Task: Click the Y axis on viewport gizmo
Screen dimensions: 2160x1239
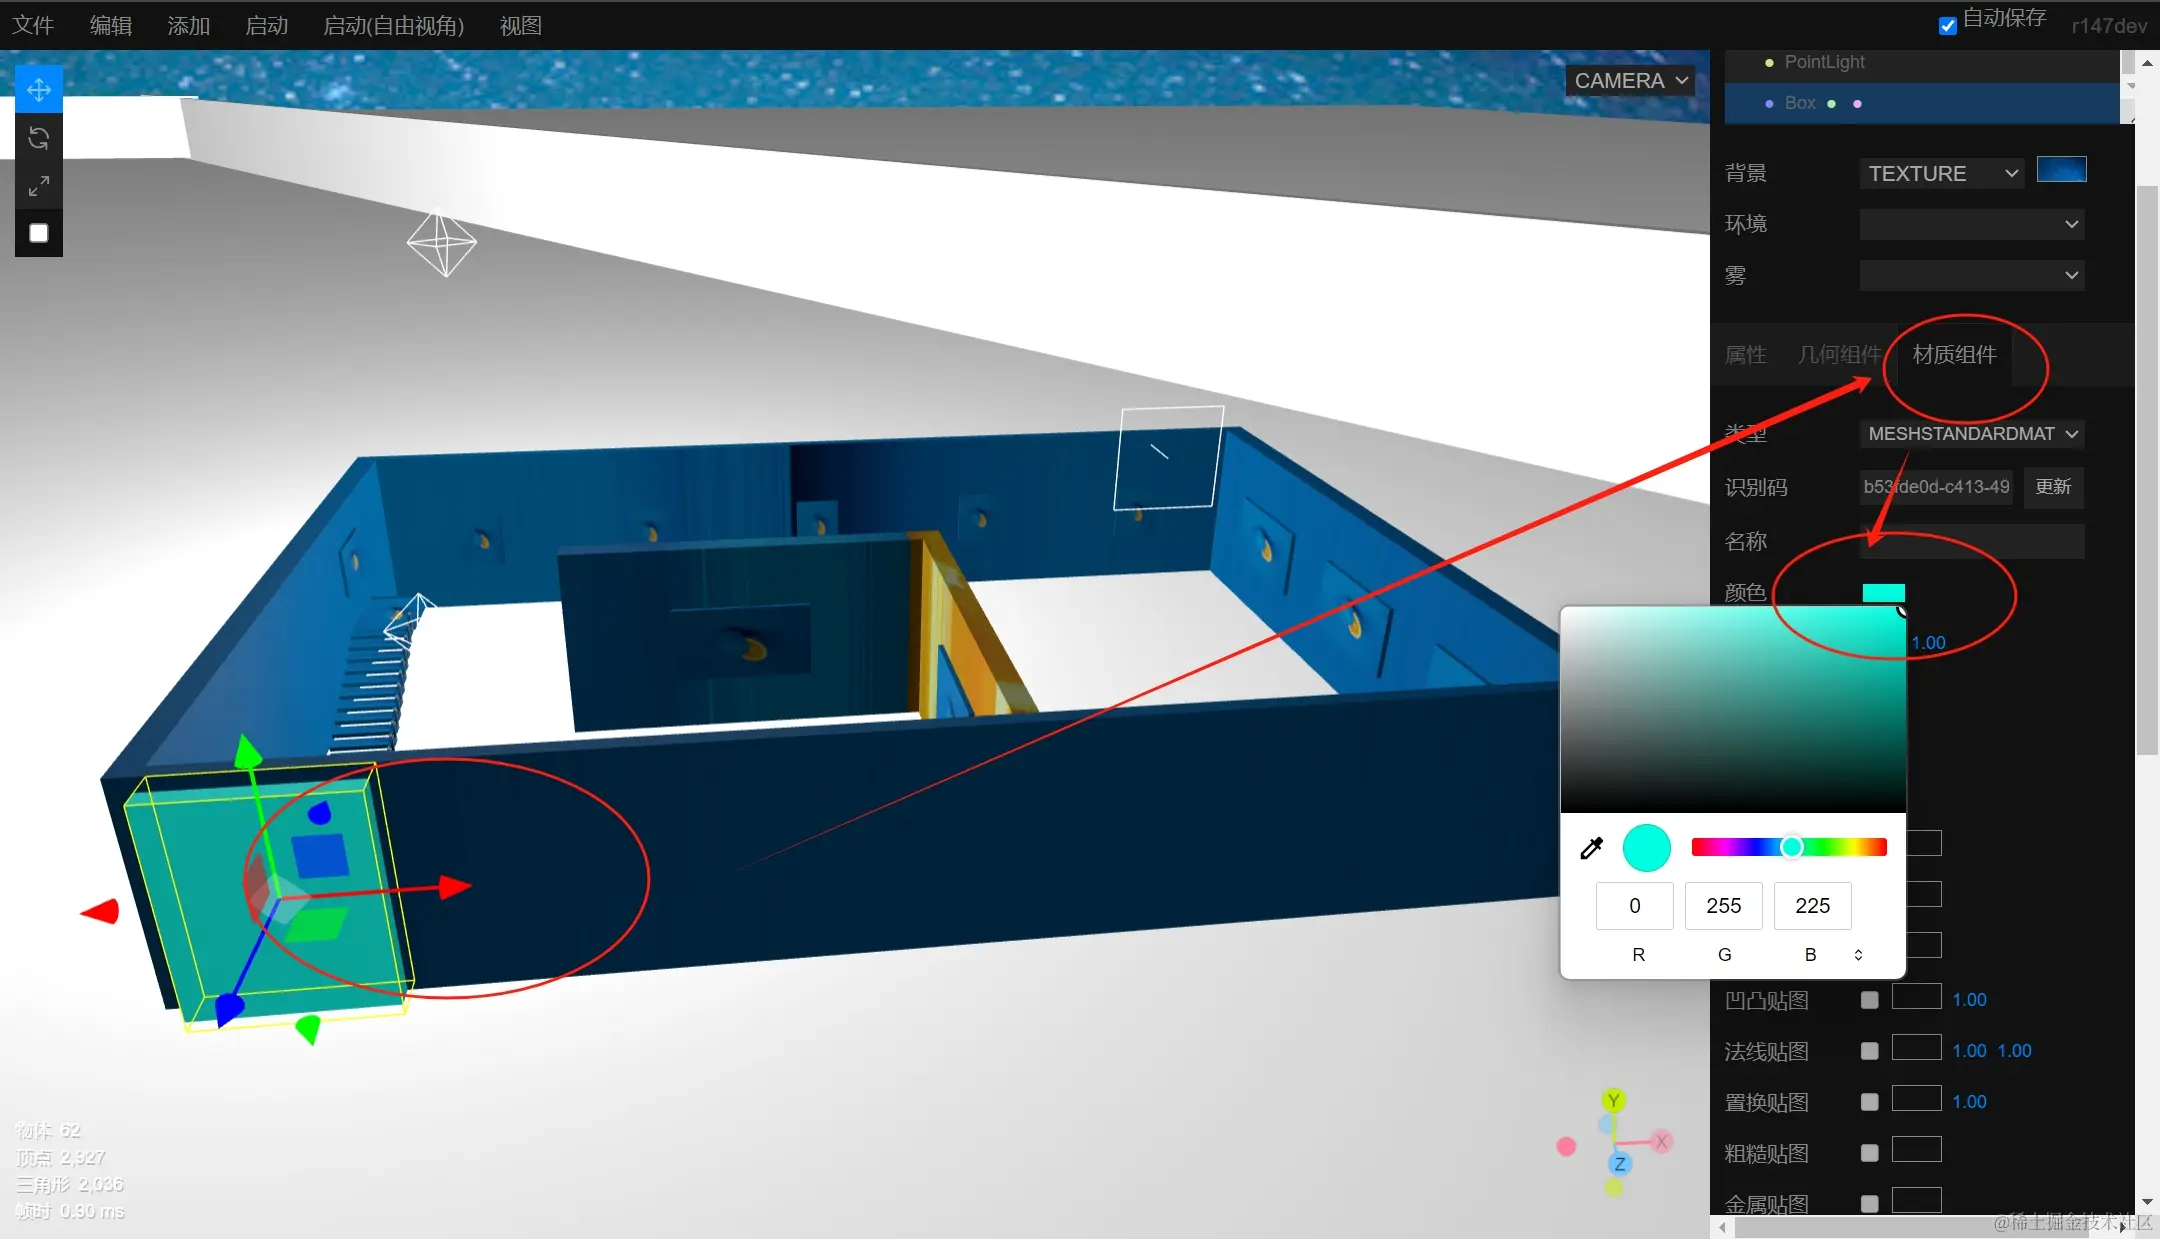Action: point(1613,1101)
